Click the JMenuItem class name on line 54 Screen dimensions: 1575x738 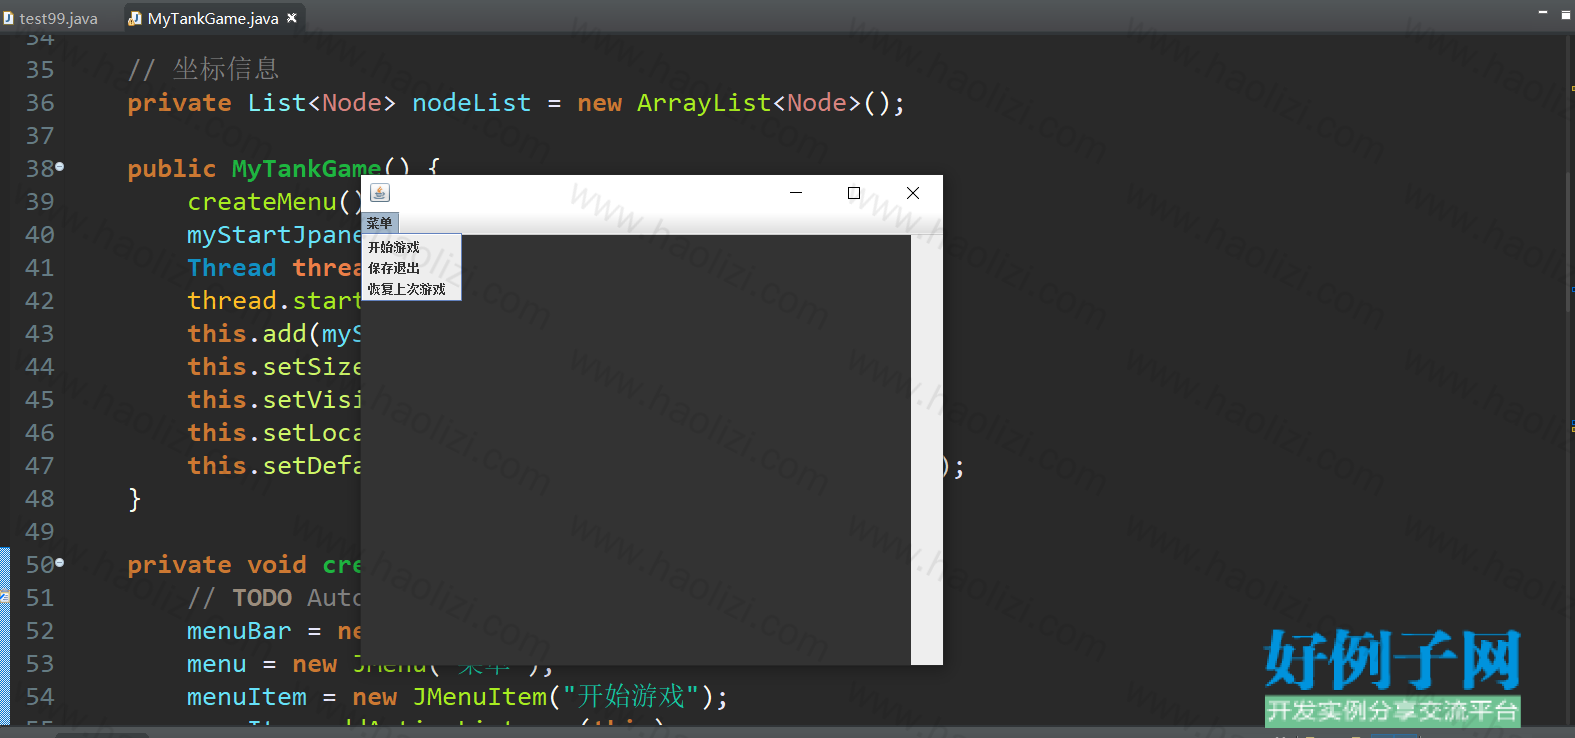[479, 697]
